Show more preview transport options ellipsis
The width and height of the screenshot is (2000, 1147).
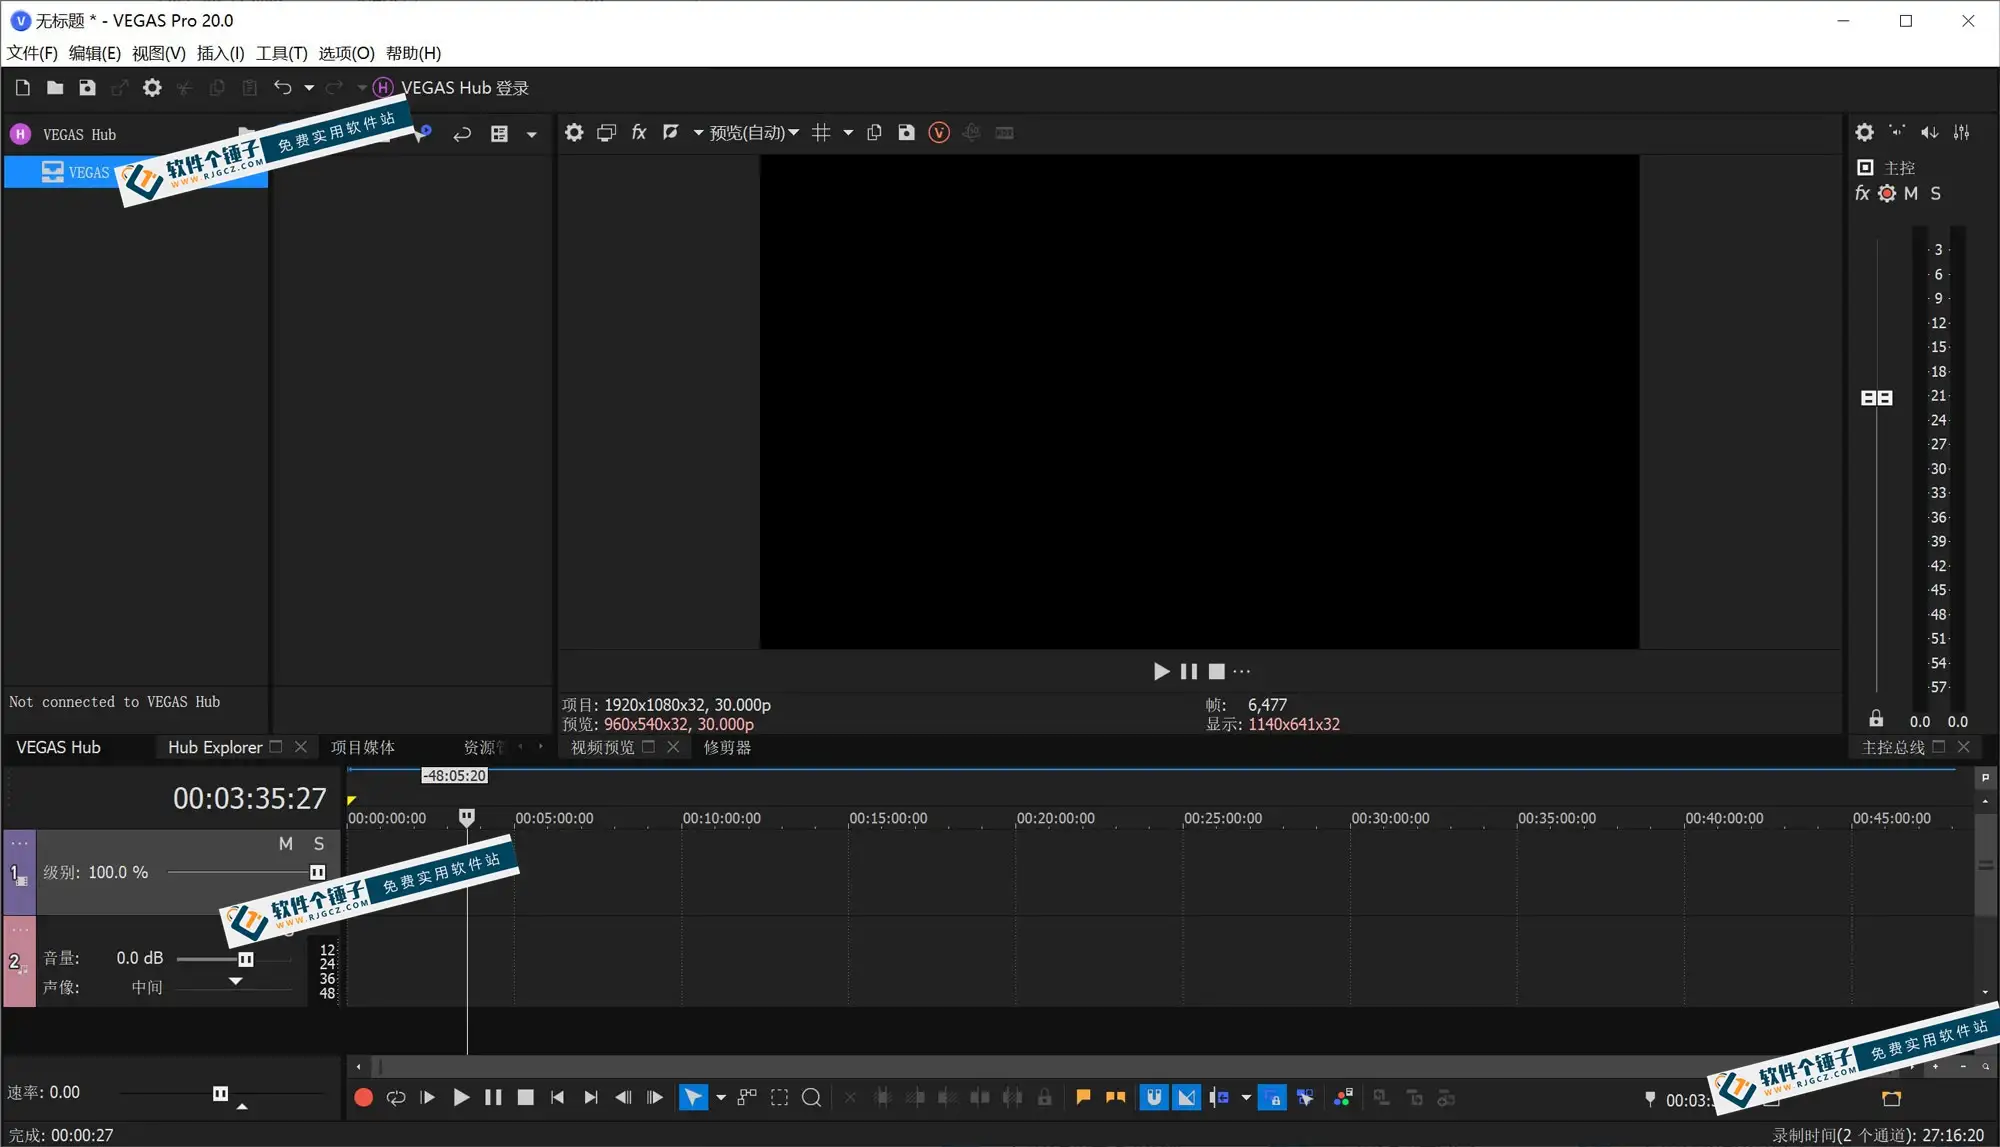[x=1242, y=671]
